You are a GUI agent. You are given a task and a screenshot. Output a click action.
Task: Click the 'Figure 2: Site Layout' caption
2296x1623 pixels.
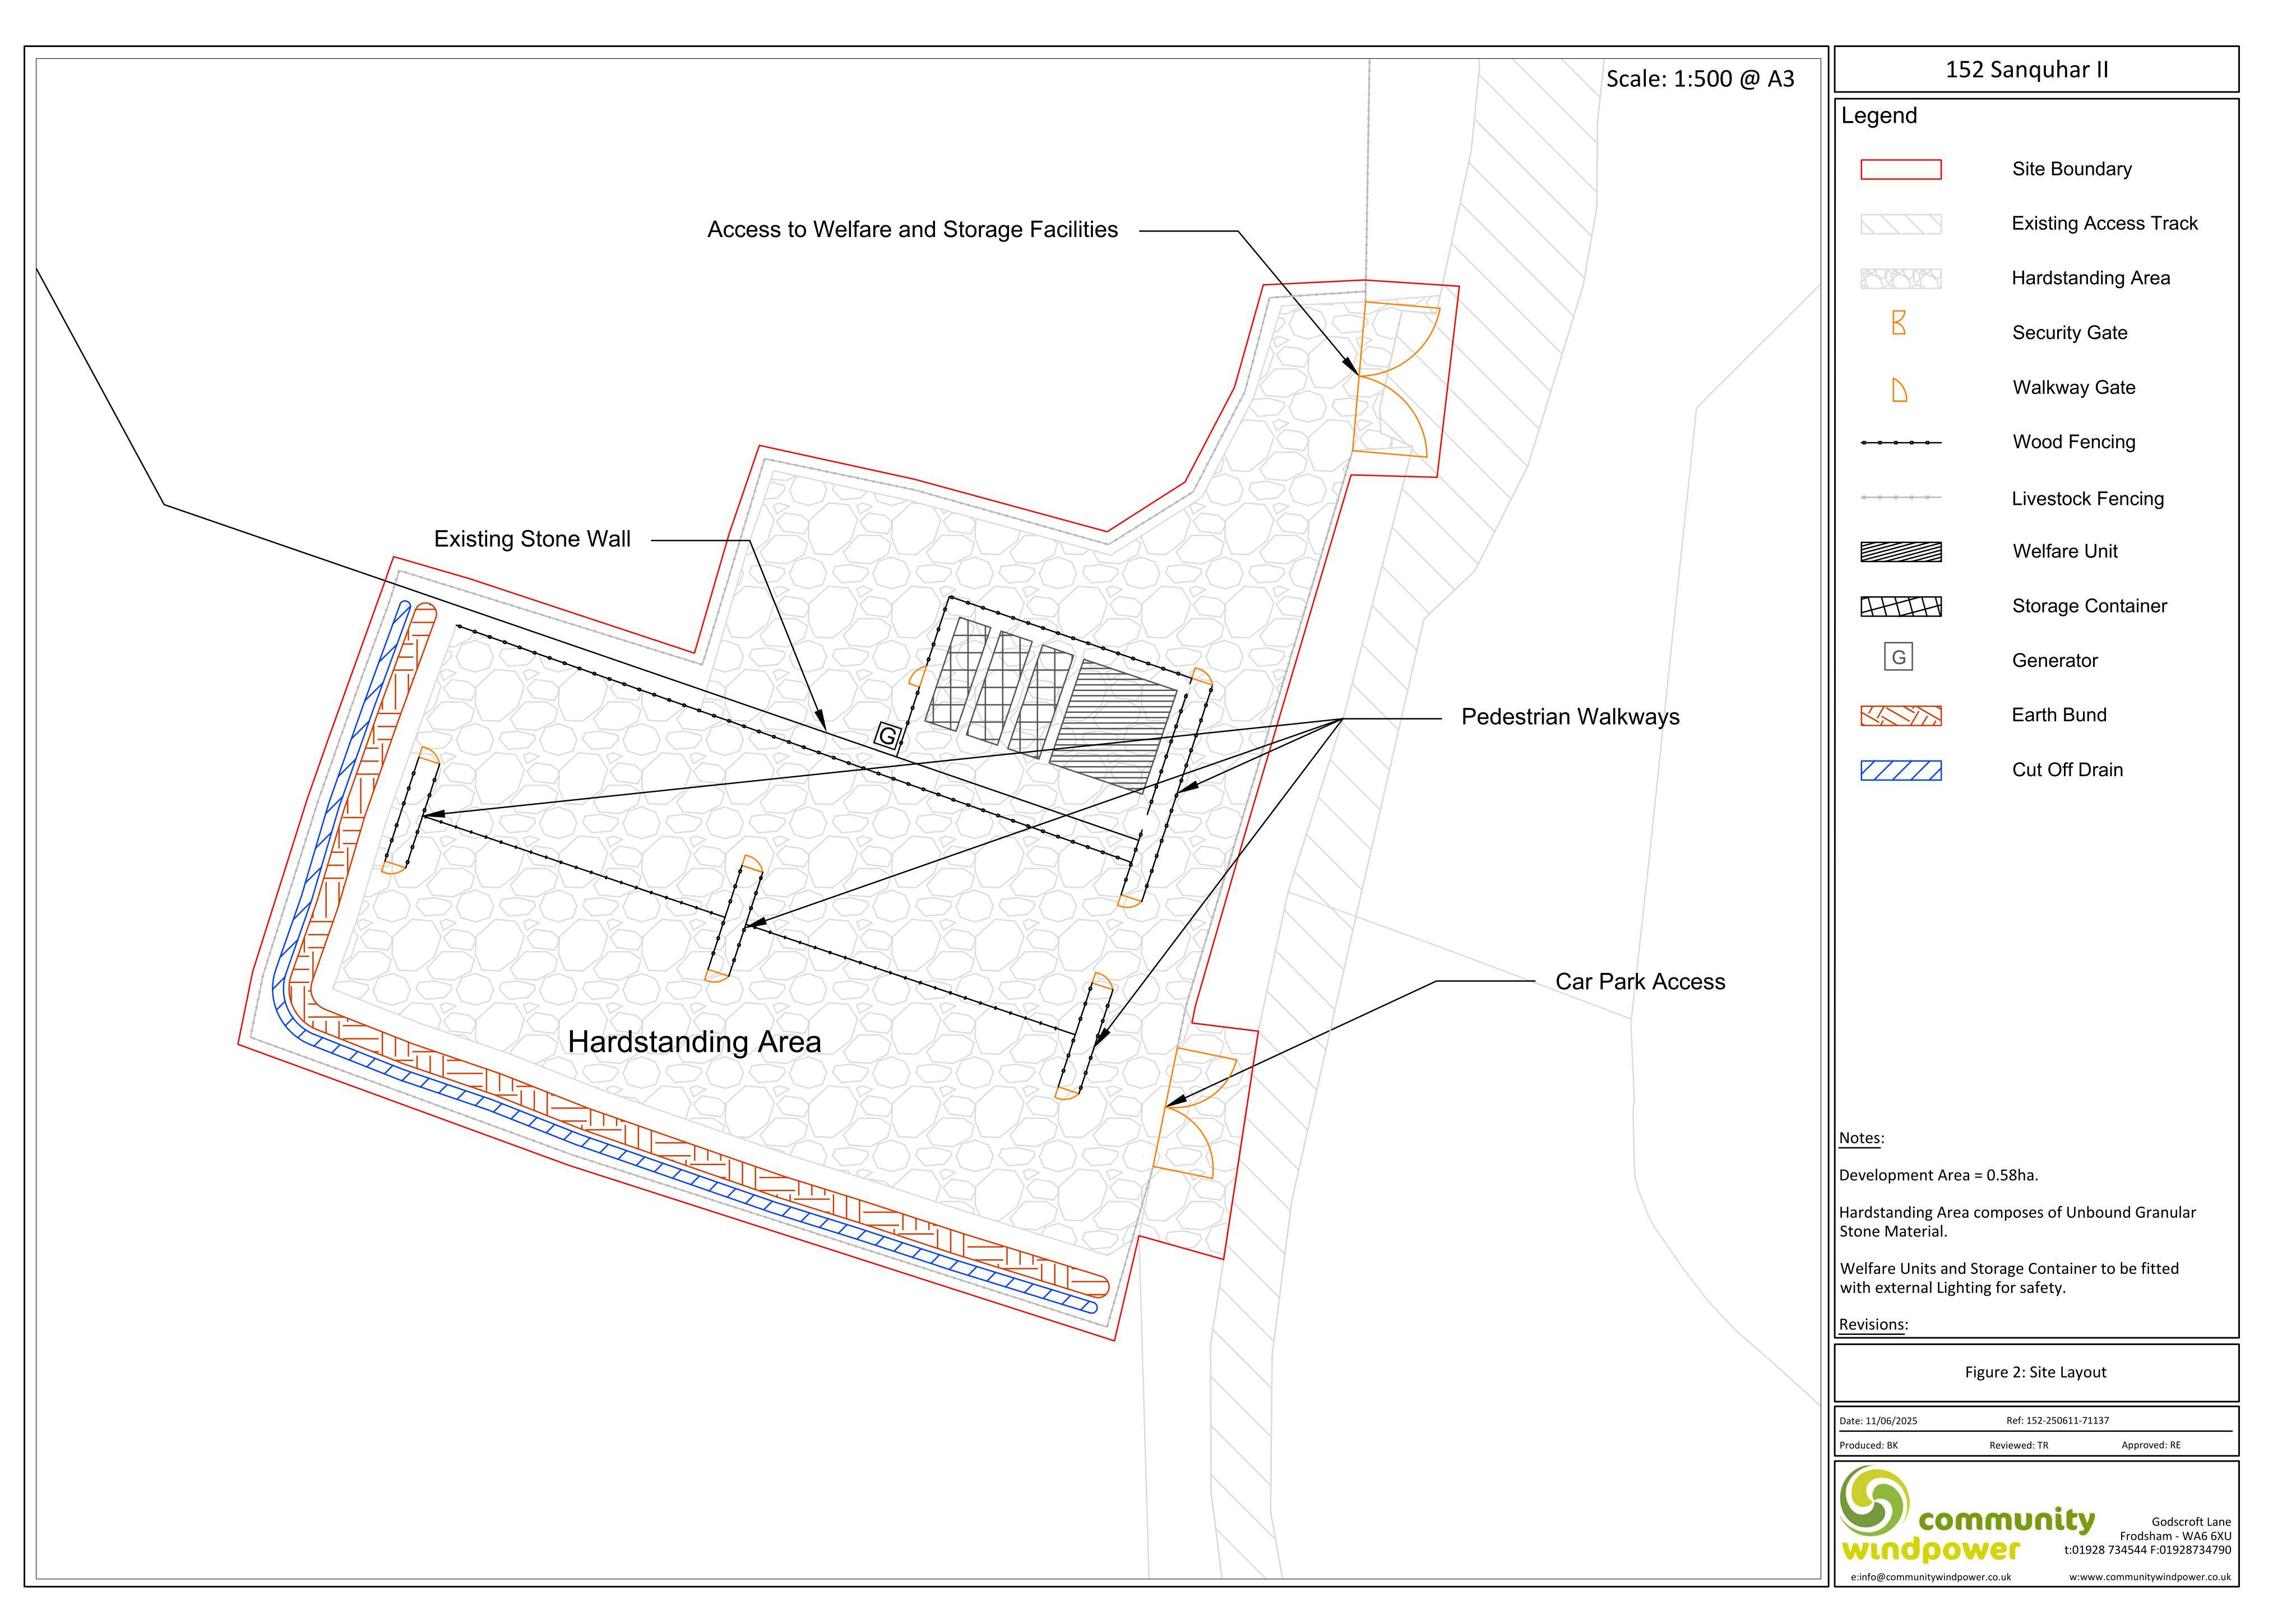2035,1372
